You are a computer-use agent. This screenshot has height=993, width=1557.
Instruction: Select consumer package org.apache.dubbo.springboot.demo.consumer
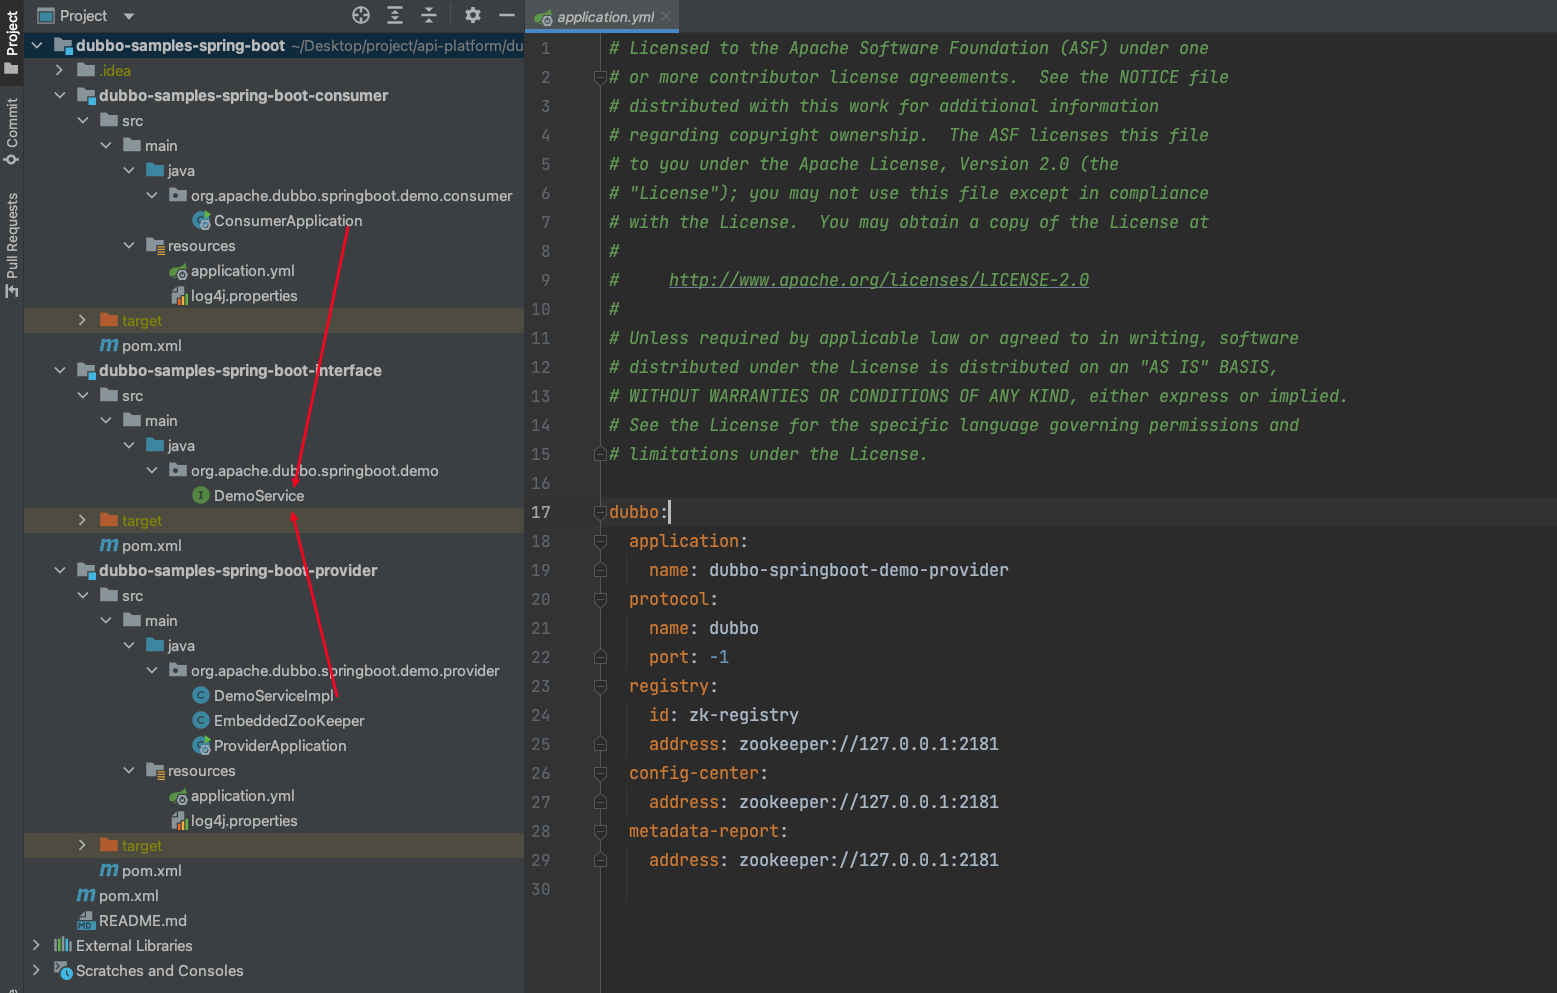click(352, 195)
